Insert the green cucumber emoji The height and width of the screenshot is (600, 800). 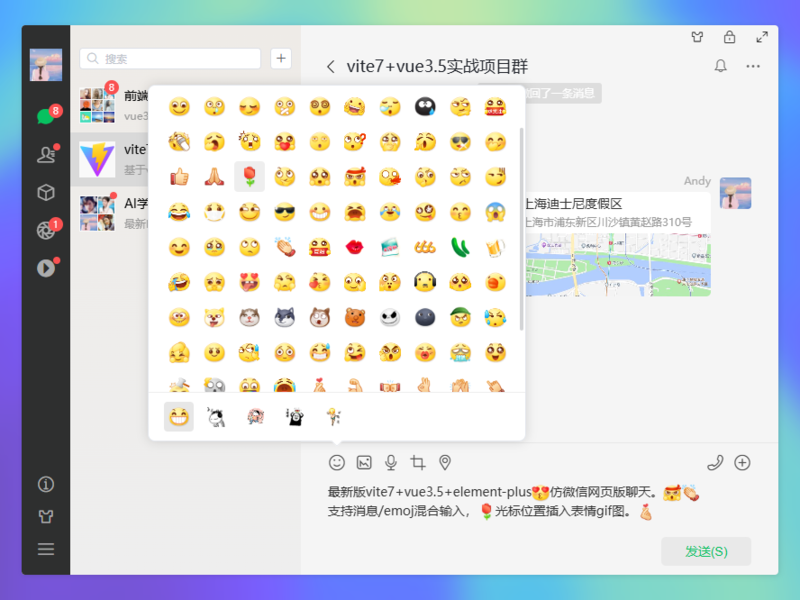click(460, 247)
